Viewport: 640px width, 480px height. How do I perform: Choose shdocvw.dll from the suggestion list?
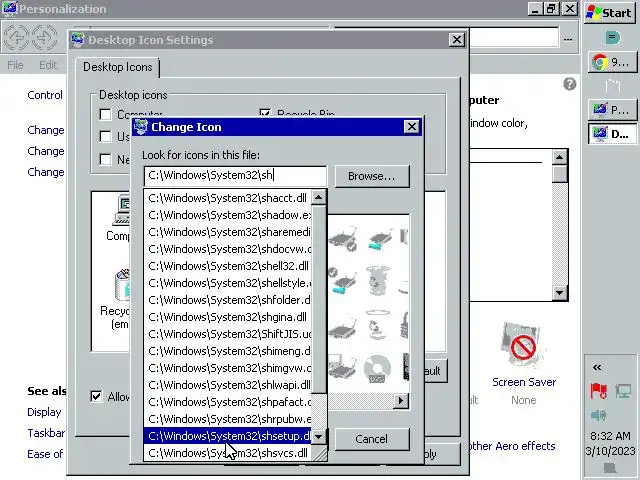tap(228, 249)
